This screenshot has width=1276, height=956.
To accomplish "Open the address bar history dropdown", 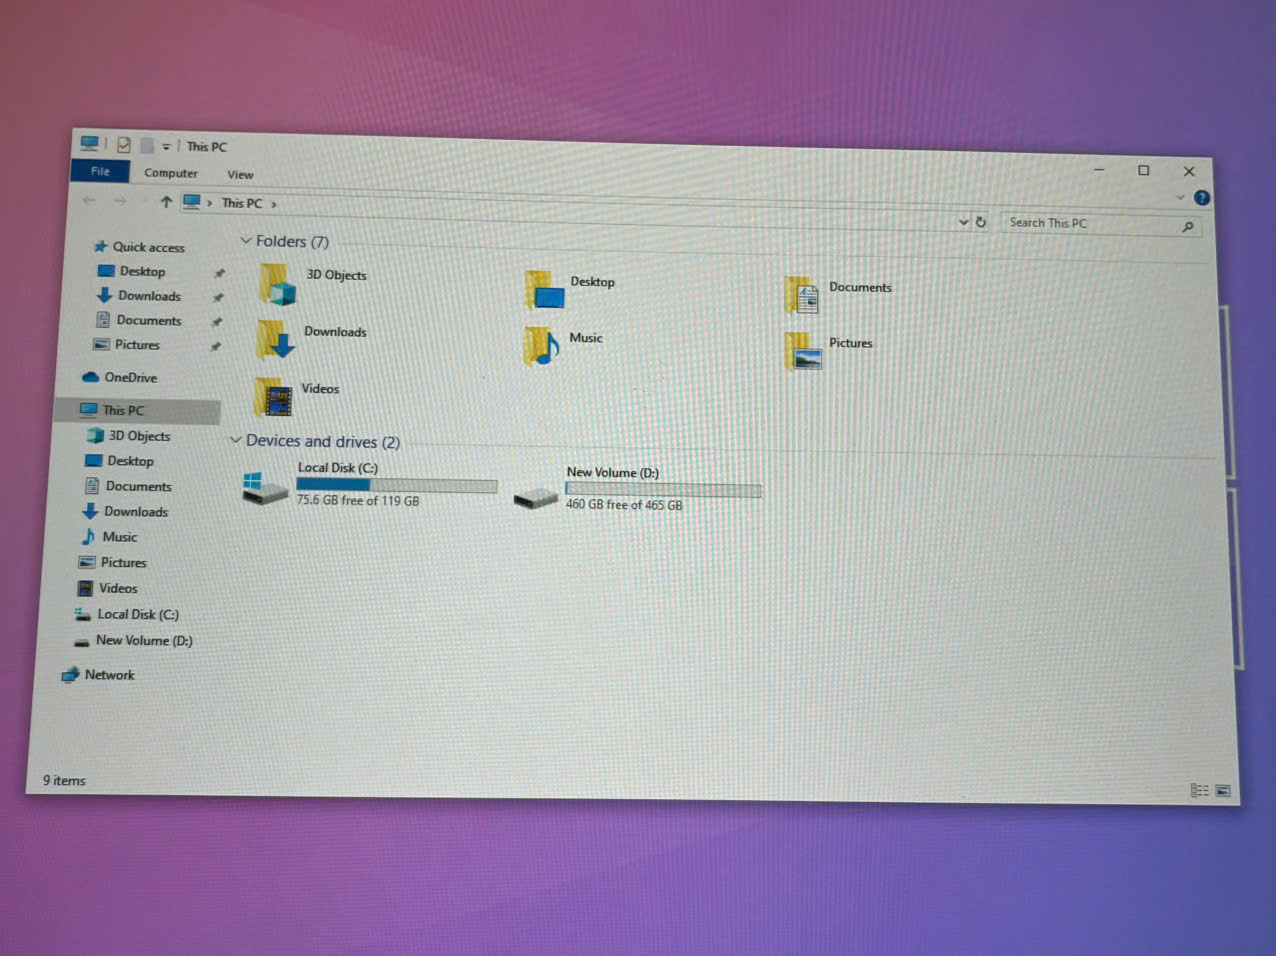I will pyautogui.click(x=963, y=221).
